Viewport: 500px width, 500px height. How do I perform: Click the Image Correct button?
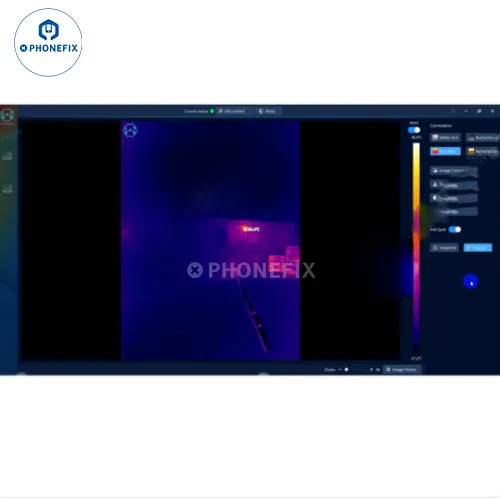tap(453, 171)
